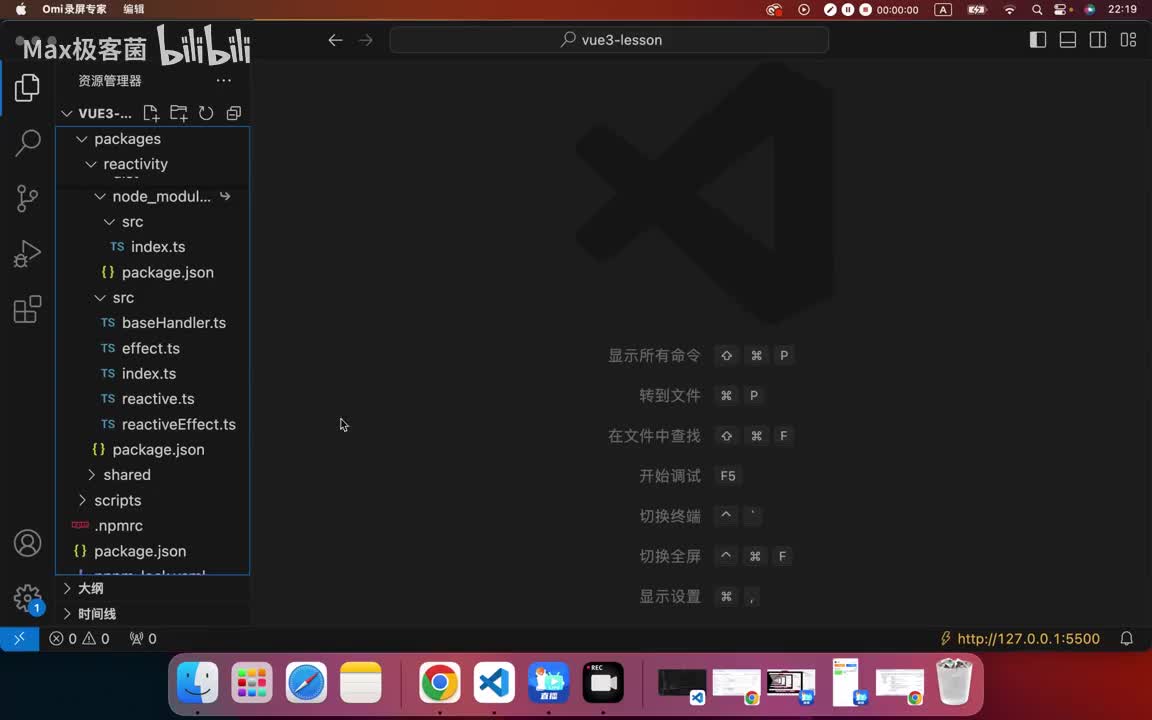Open Visual Studio Code from the Dock
The width and height of the screenshot is (1152, 720).
494,682
